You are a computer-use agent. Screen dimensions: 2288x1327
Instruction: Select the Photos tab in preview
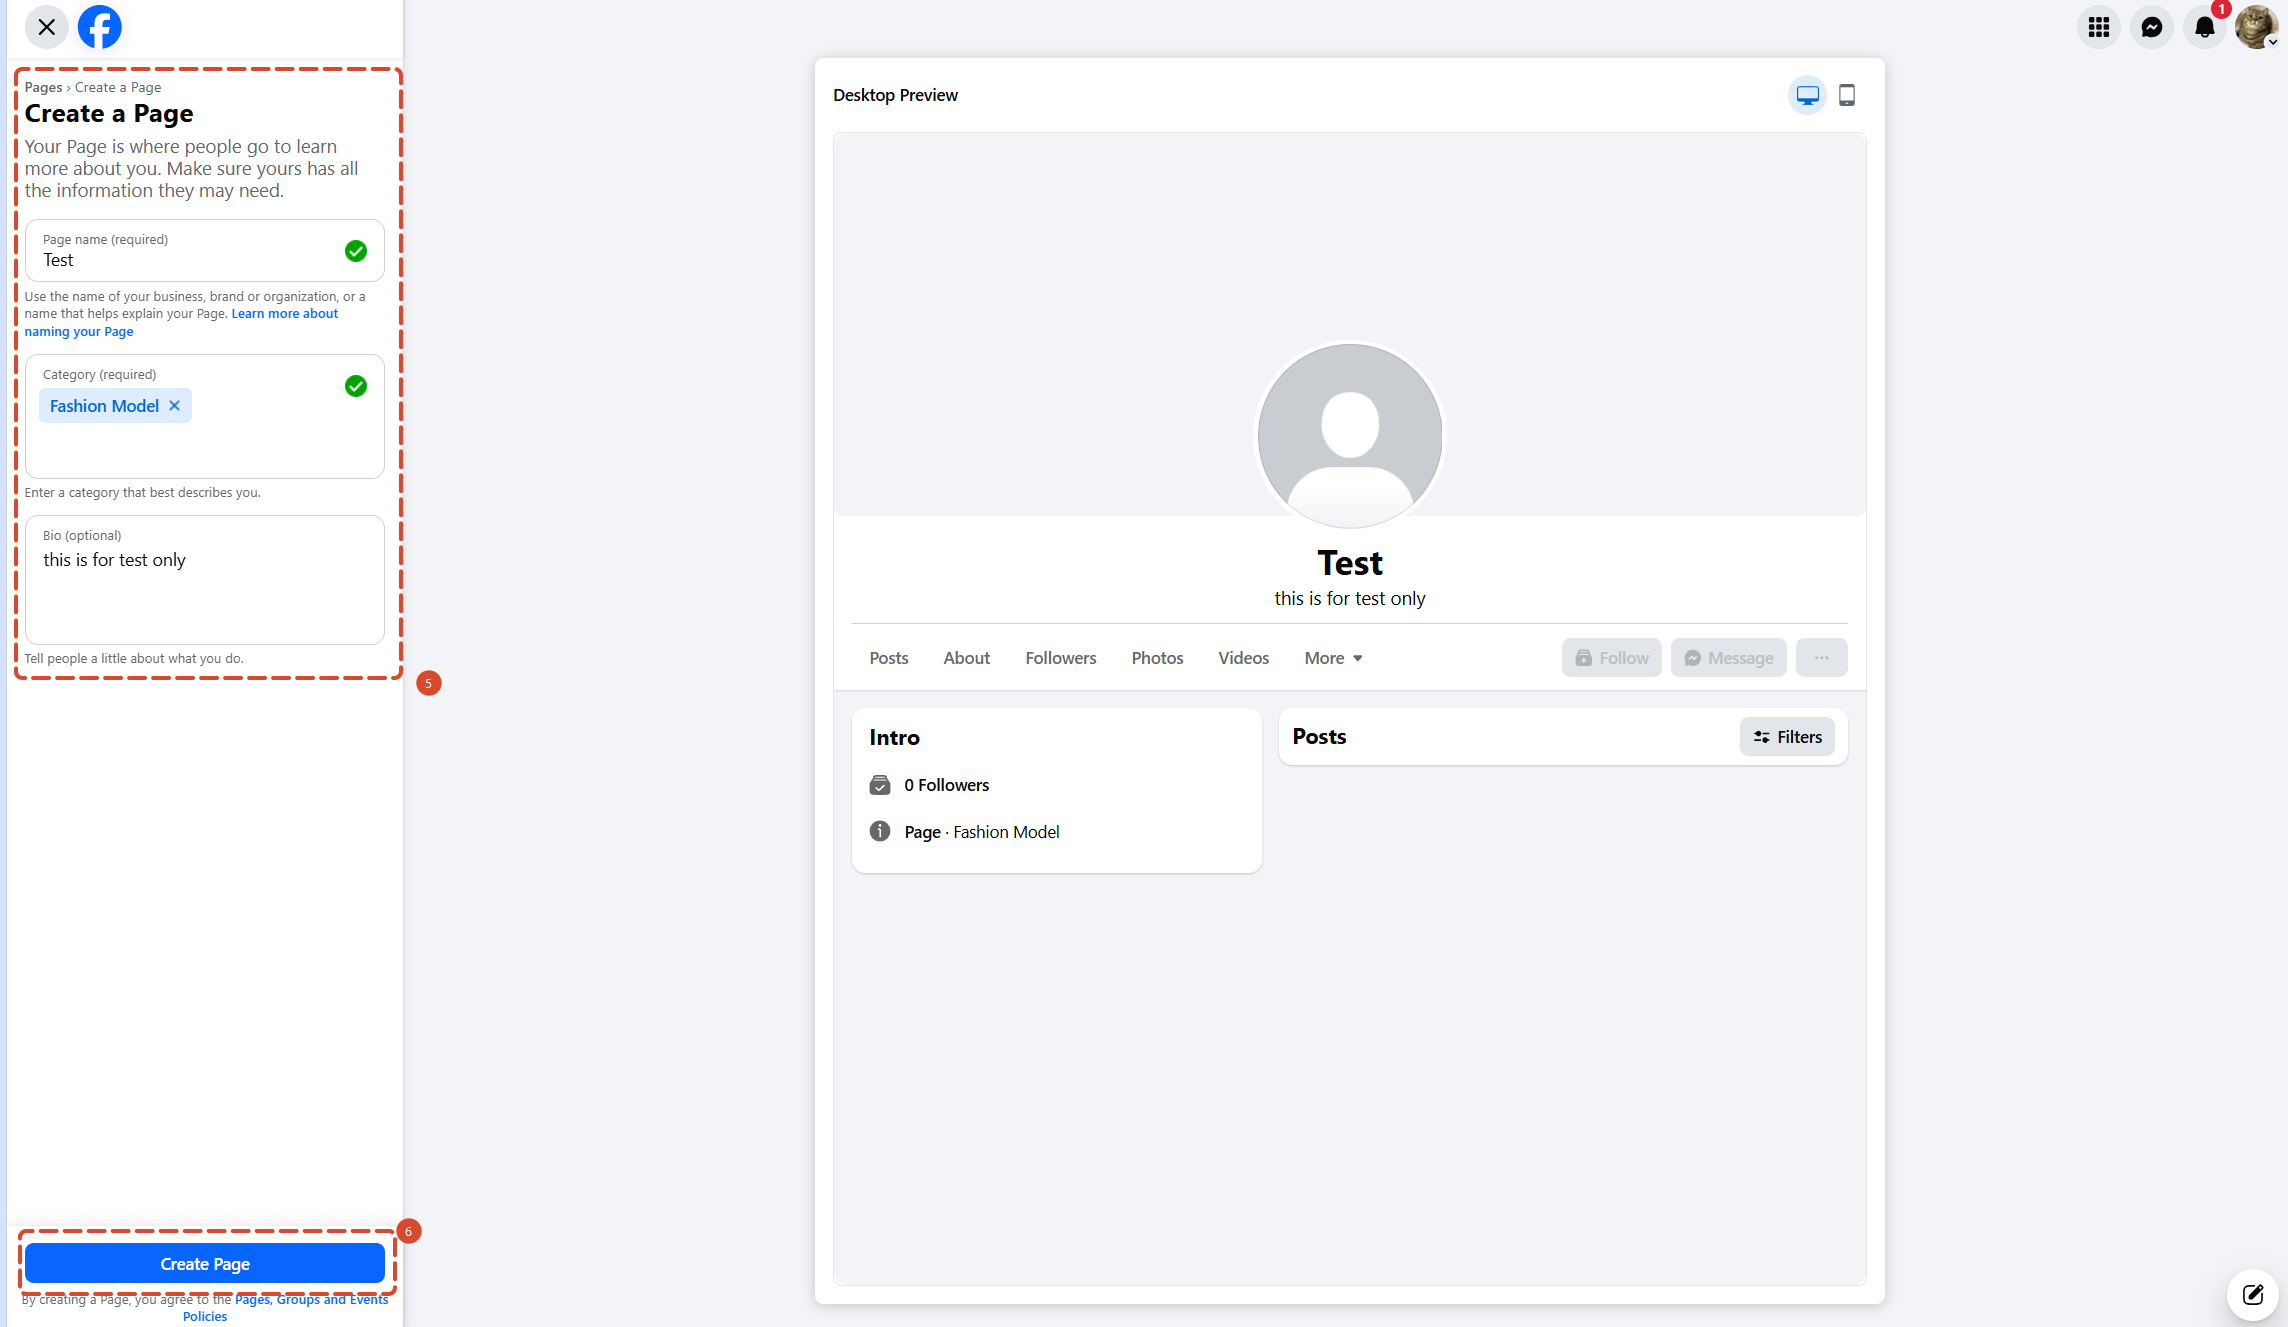[1157, 657]
